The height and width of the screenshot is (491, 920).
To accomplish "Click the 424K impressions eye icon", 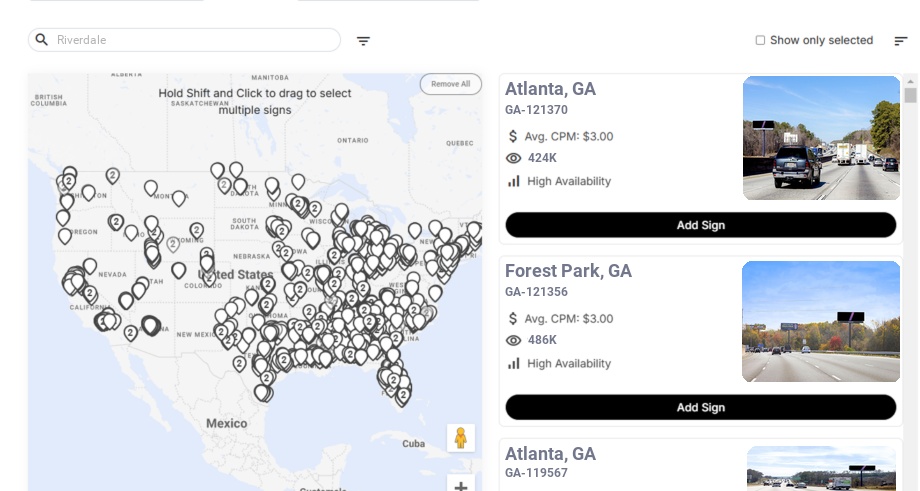I will [x=514, y=158].
